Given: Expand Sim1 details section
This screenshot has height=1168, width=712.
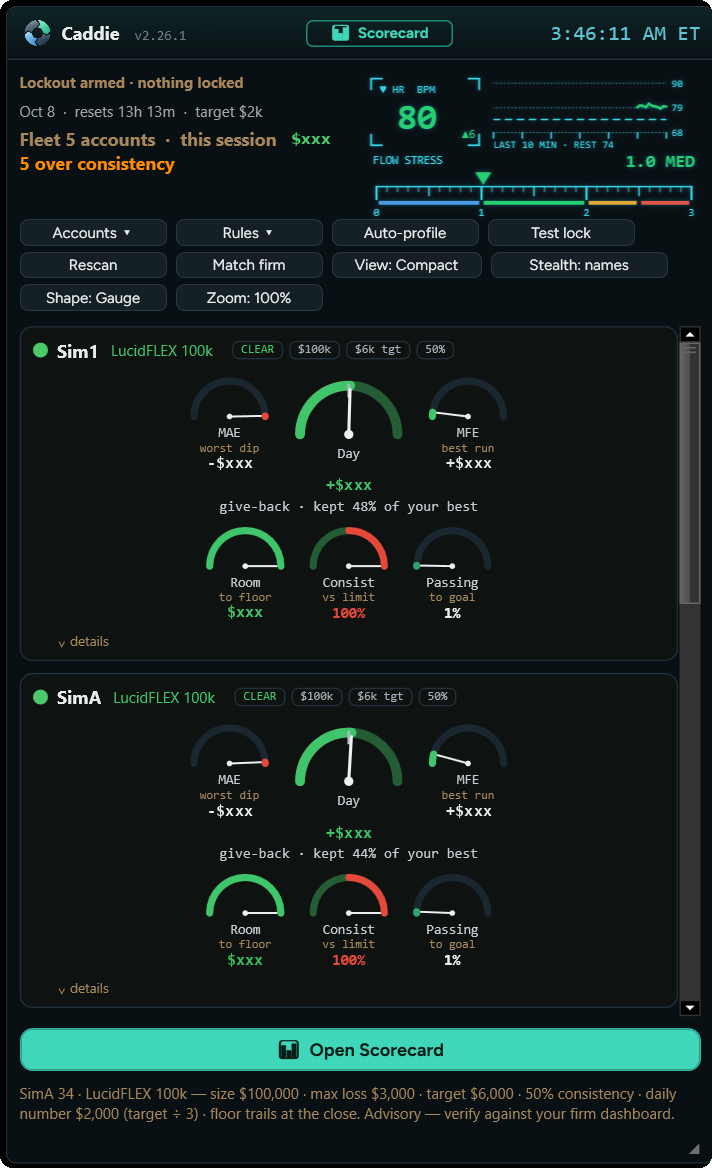Looking at the screenshot, I should pos(83,641).
